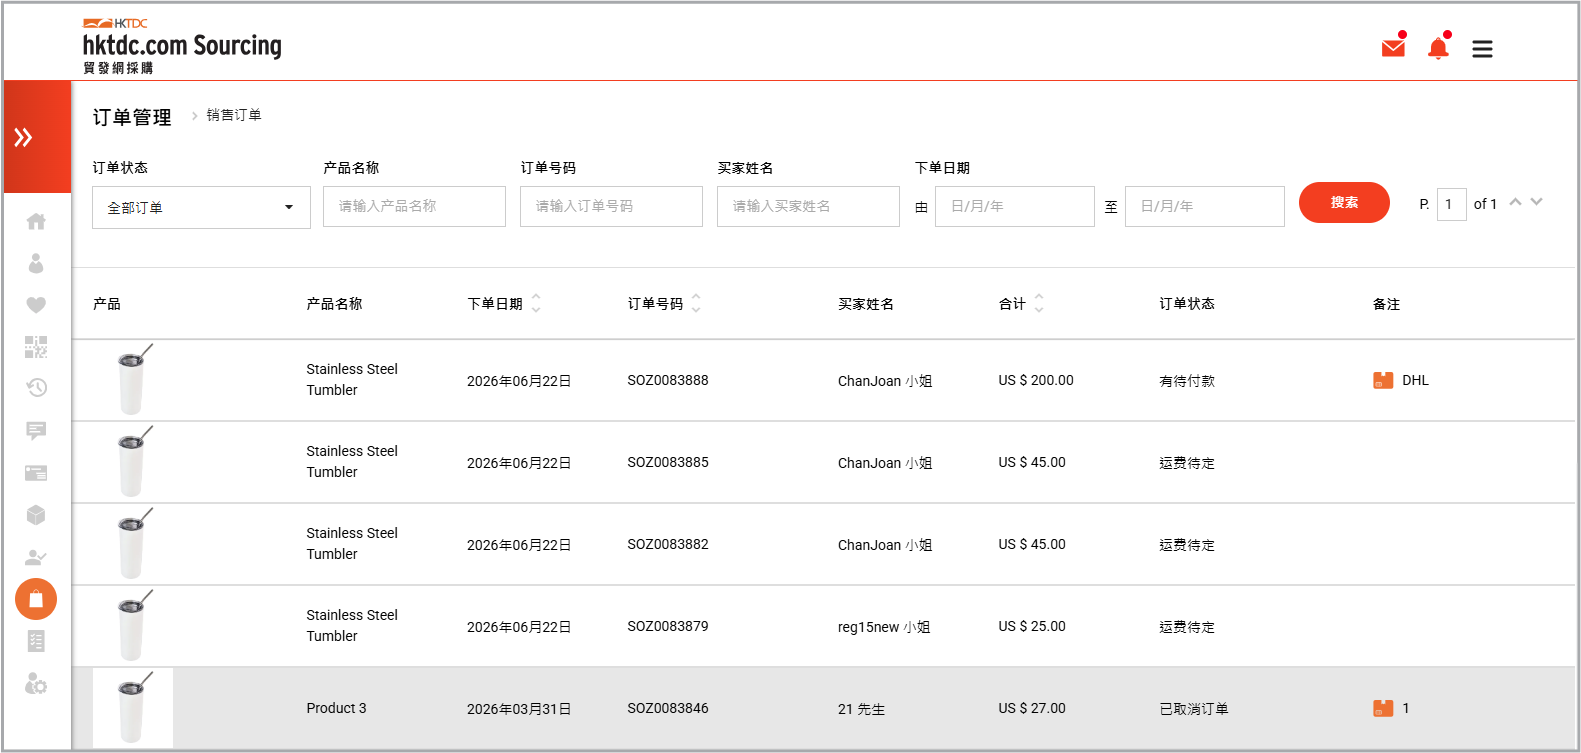Open the bell alerts icon

(1438, 48)
